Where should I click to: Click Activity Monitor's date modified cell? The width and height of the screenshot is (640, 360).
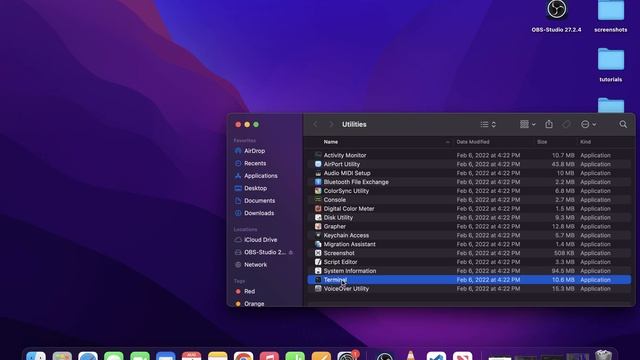tap(488, 156)
